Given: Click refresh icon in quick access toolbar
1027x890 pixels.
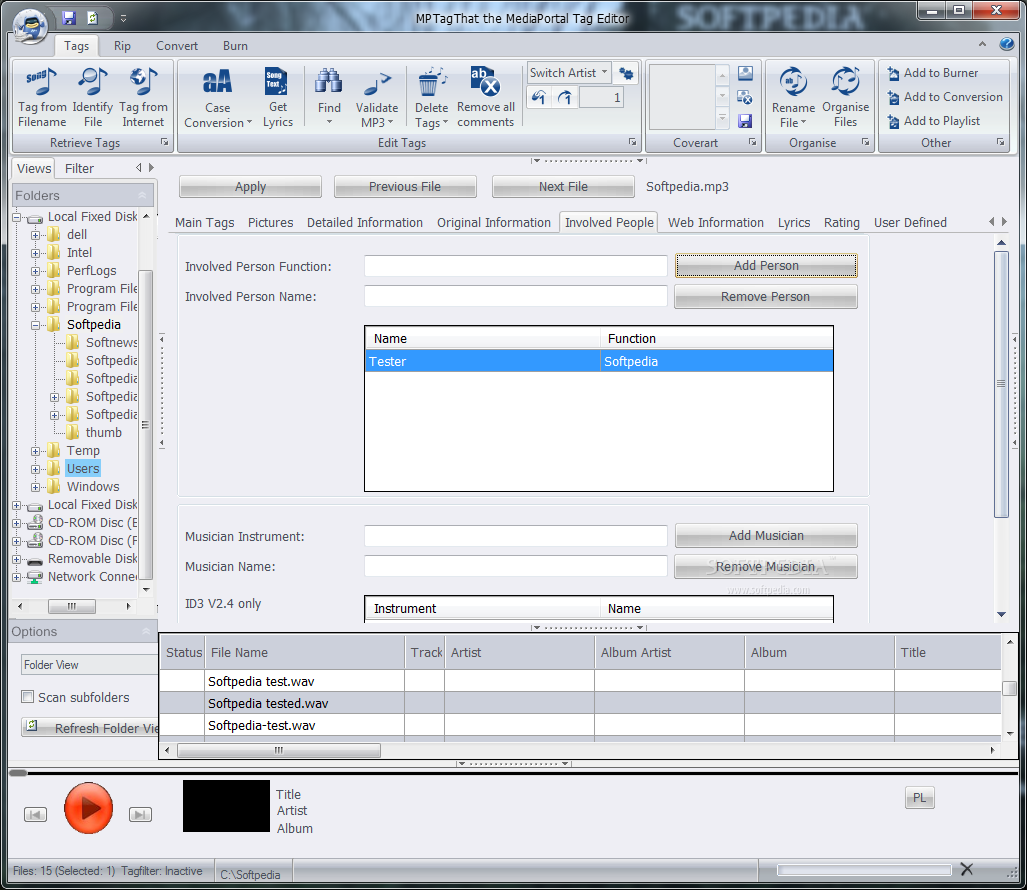Looking at the screenshot, I should click(x=92, y=18).
